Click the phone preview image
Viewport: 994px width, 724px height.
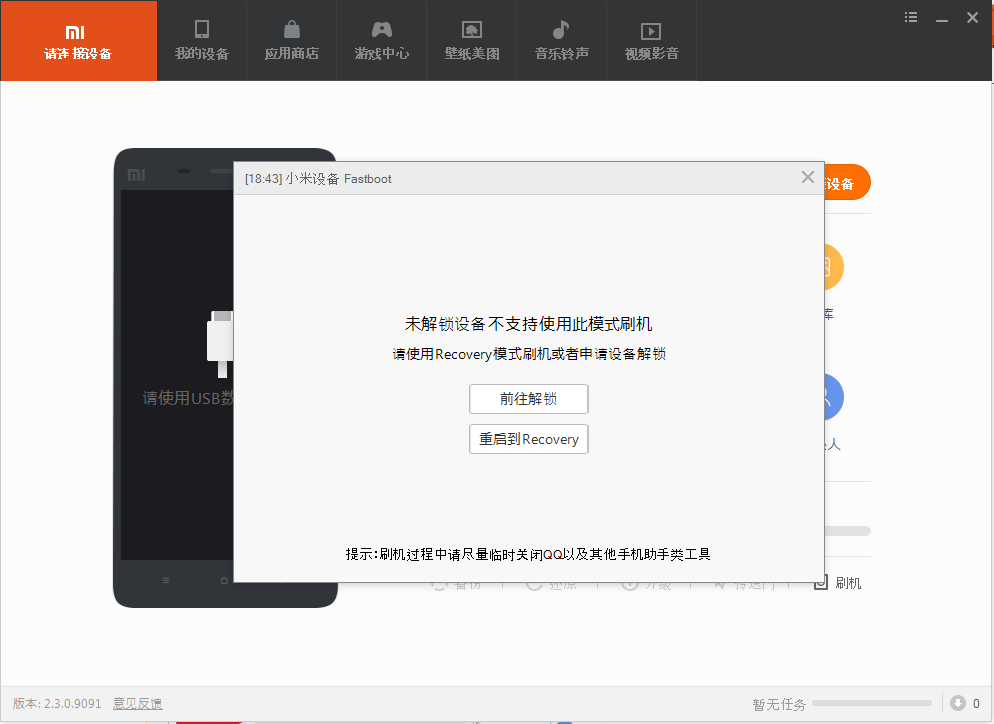click(175, 380)
